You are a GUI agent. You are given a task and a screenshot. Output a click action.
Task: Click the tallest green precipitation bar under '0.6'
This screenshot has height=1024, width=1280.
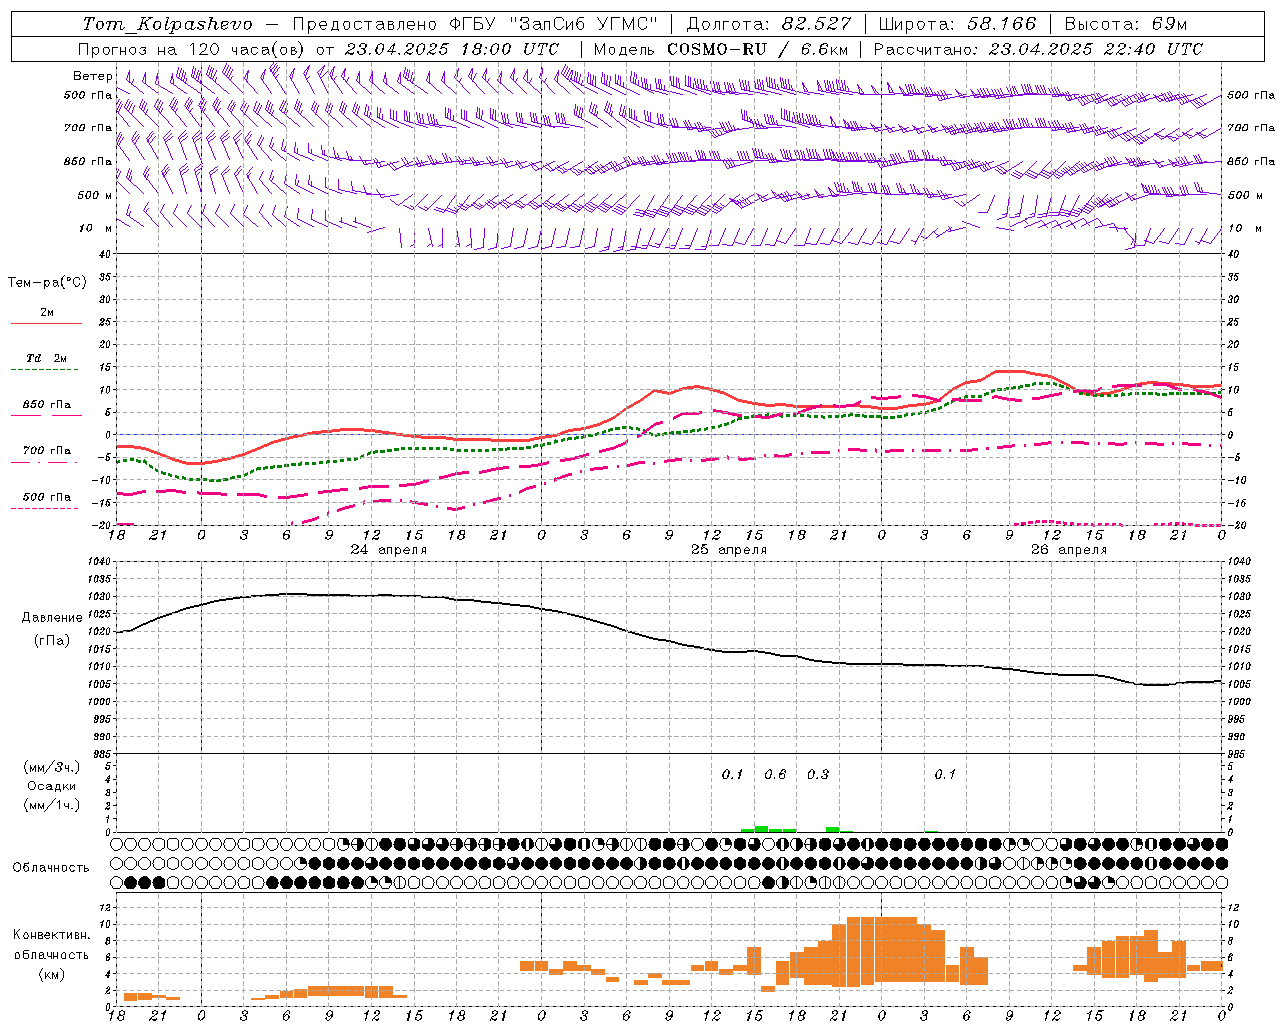[761, 829]
